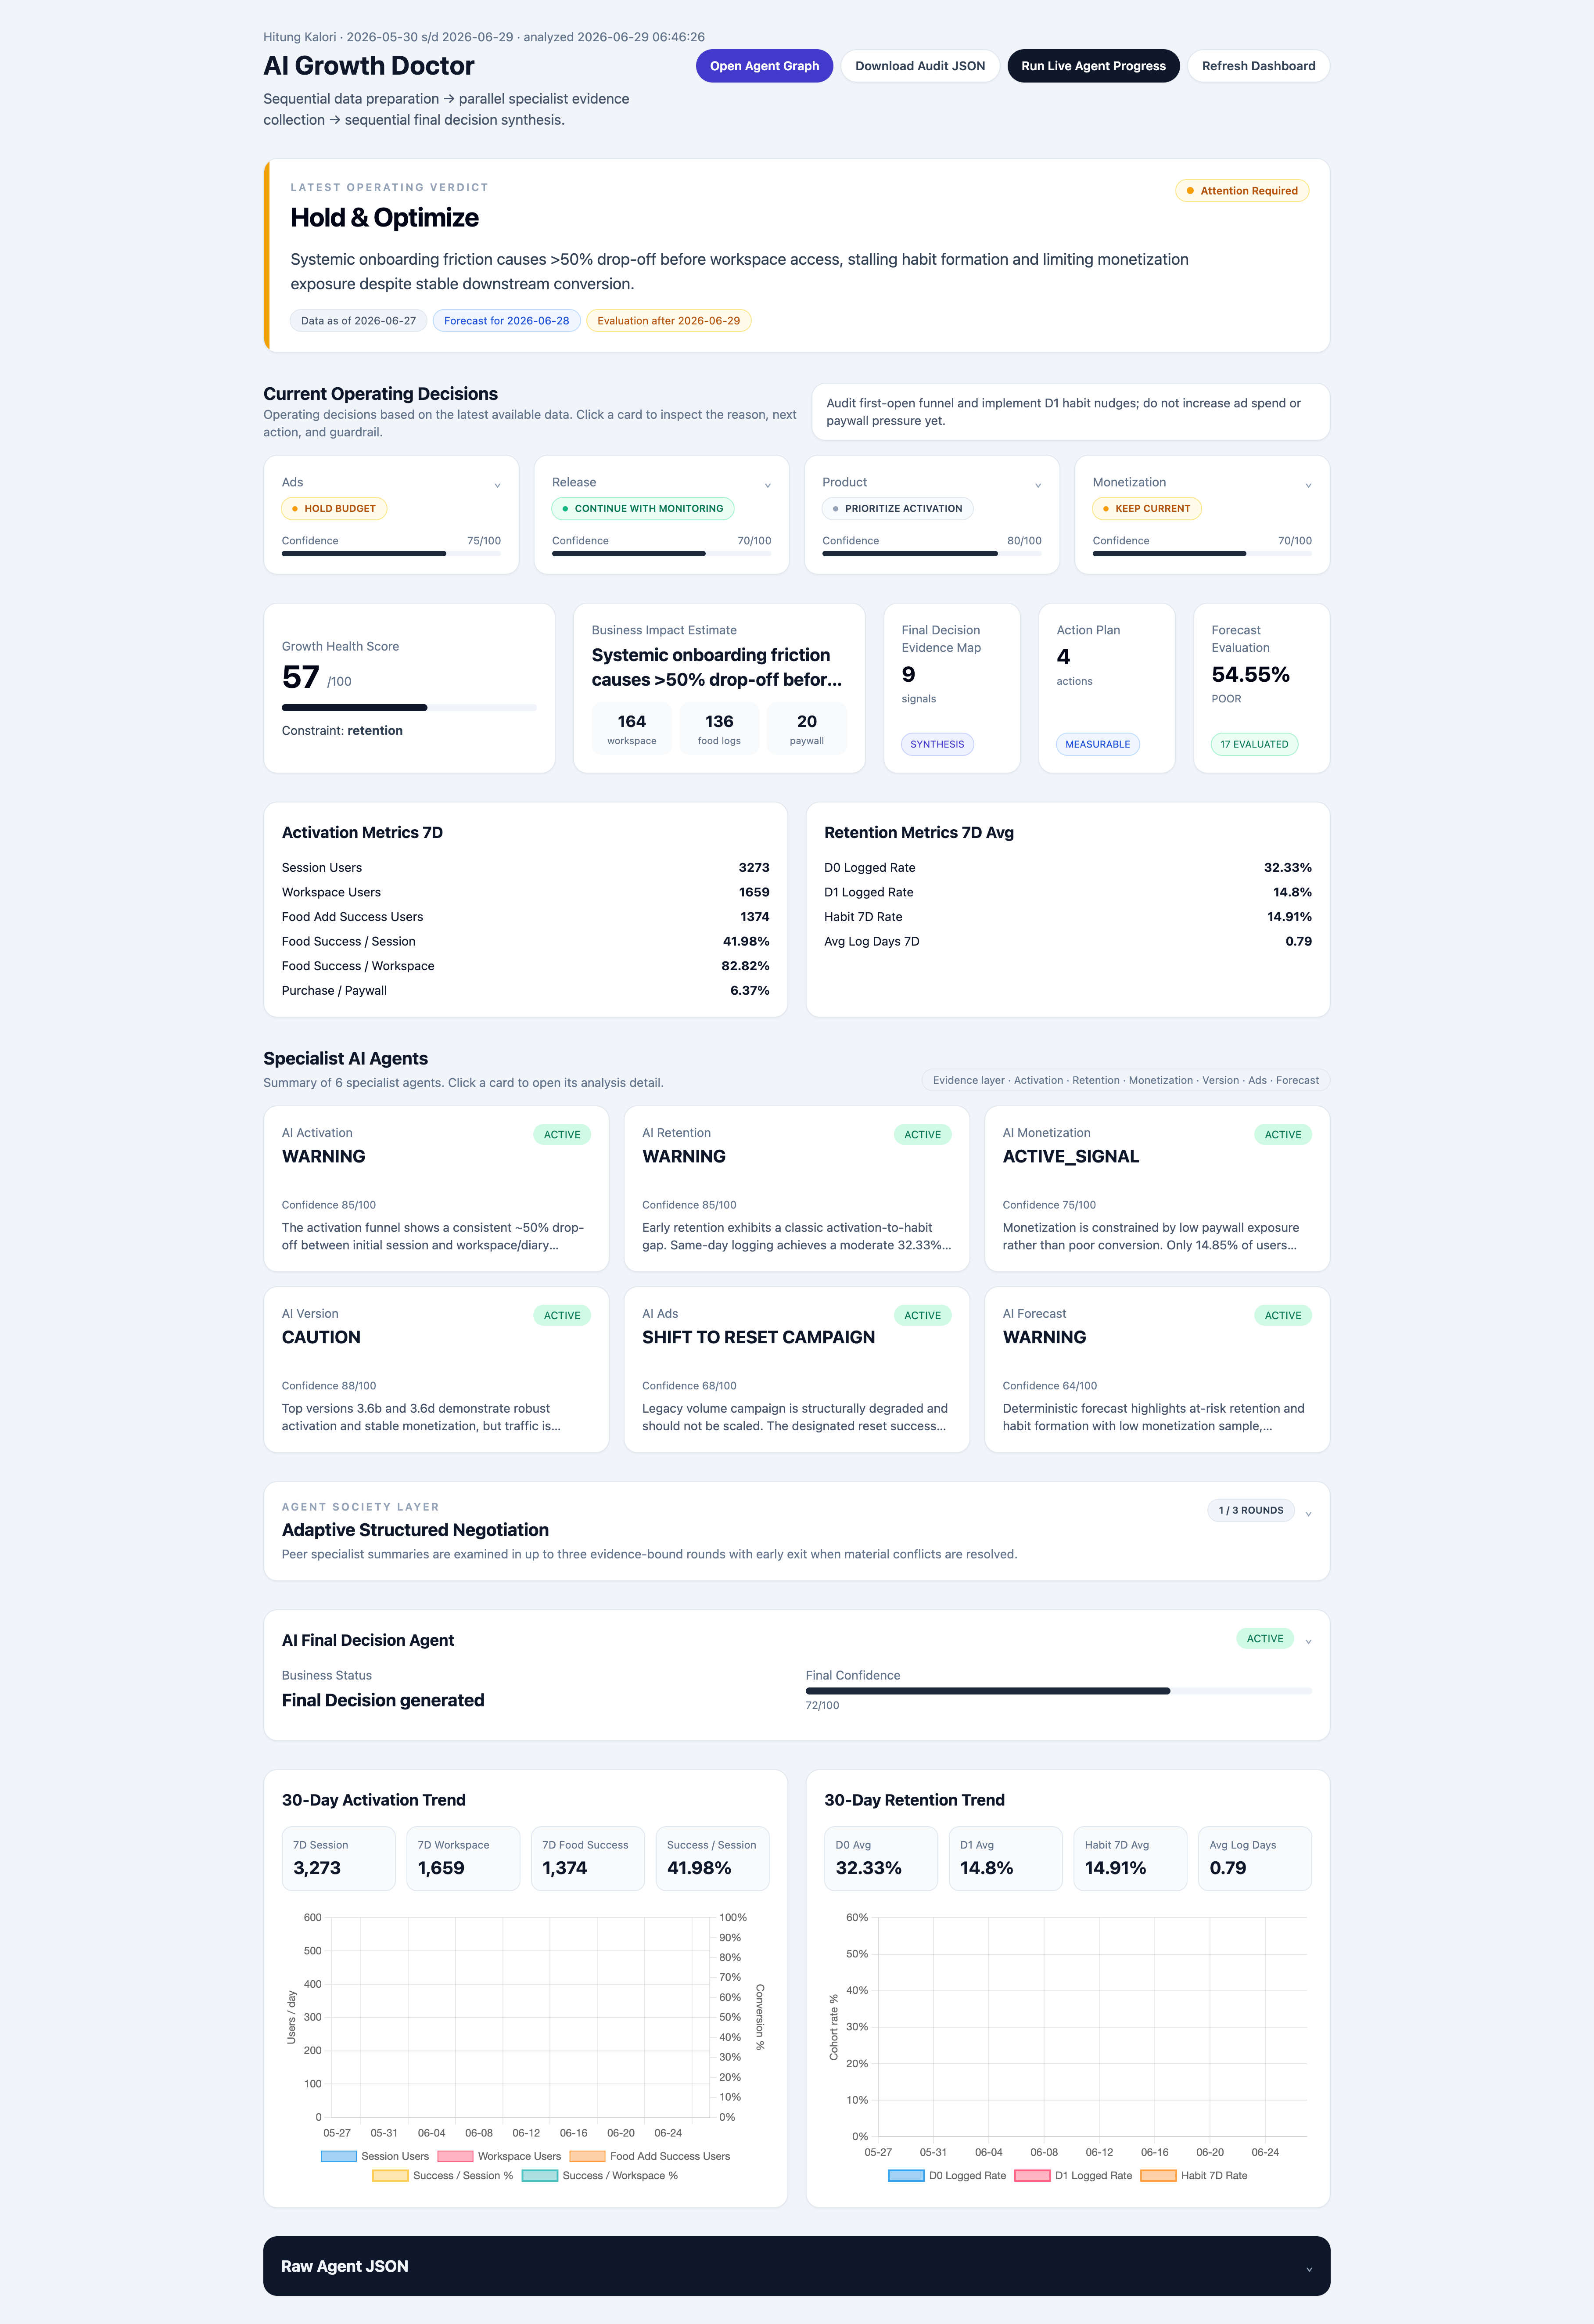The height and width of the screenshot is (2324, 1594).
Task: Open the AI Ads agent card
Action: click(x=796, y=1370)
